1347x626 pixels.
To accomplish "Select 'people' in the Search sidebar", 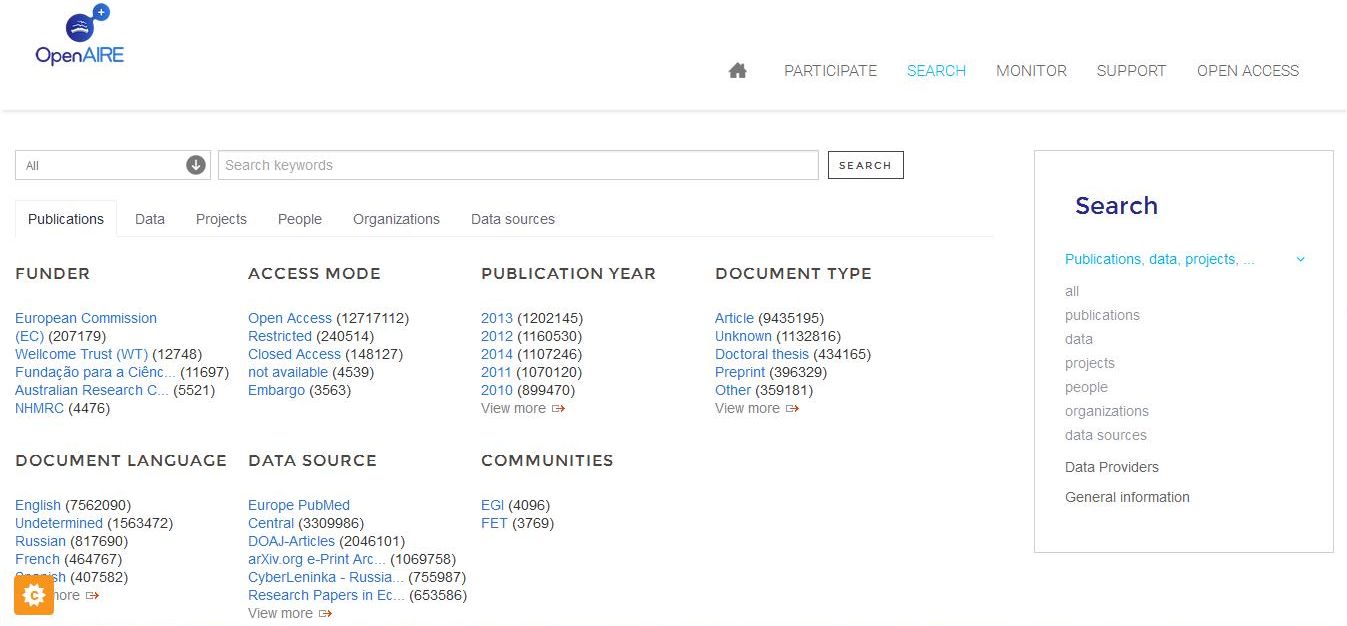I will click(x=1086, y=387).
